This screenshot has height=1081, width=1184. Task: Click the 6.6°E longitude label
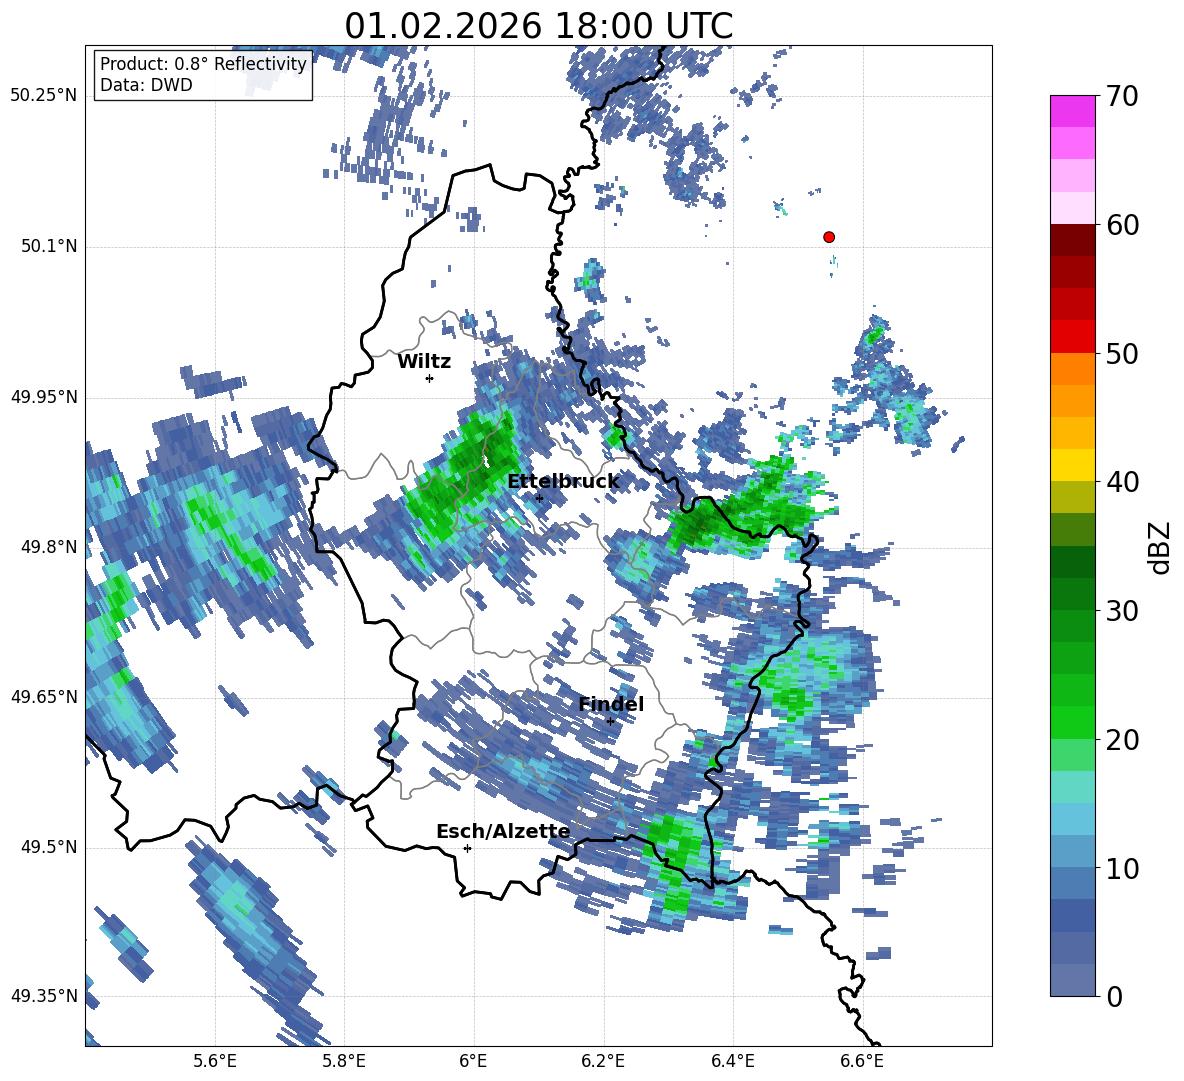pos(862,1062)
